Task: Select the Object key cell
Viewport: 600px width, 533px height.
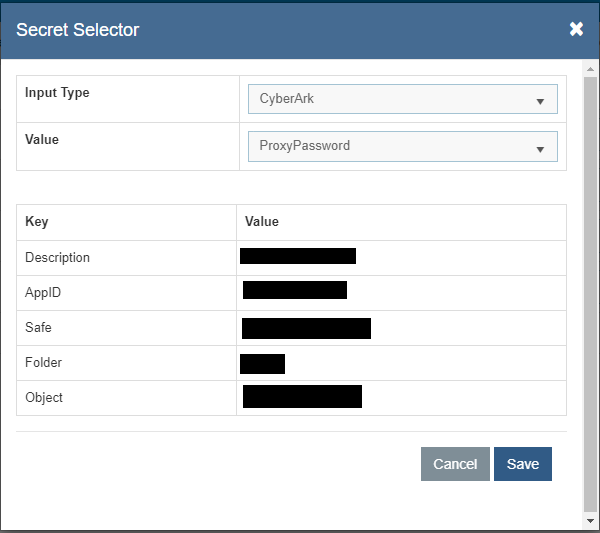Action: click(x=44, y=397)
